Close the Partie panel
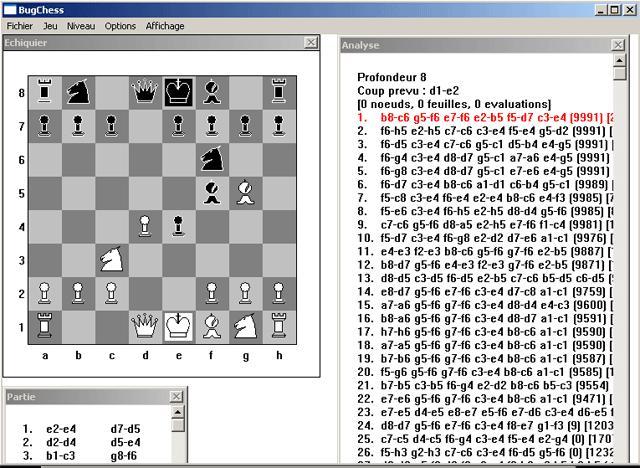640x468 pixels. (x=176, y=396)
